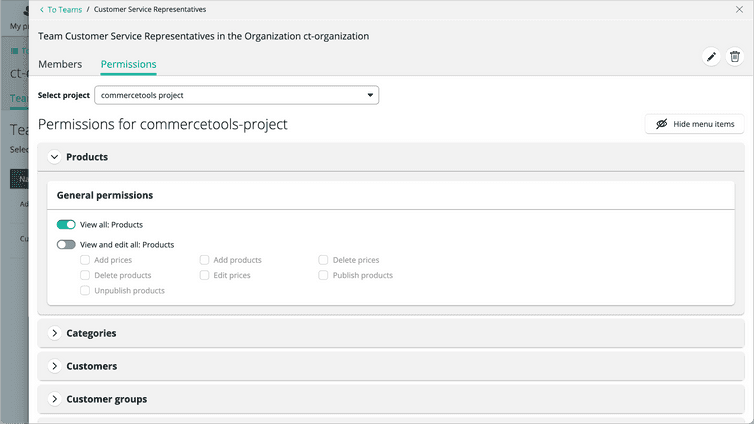
Task: Click the pencil edit team icon
Action: pyautogui.click(x=711, y=57)
